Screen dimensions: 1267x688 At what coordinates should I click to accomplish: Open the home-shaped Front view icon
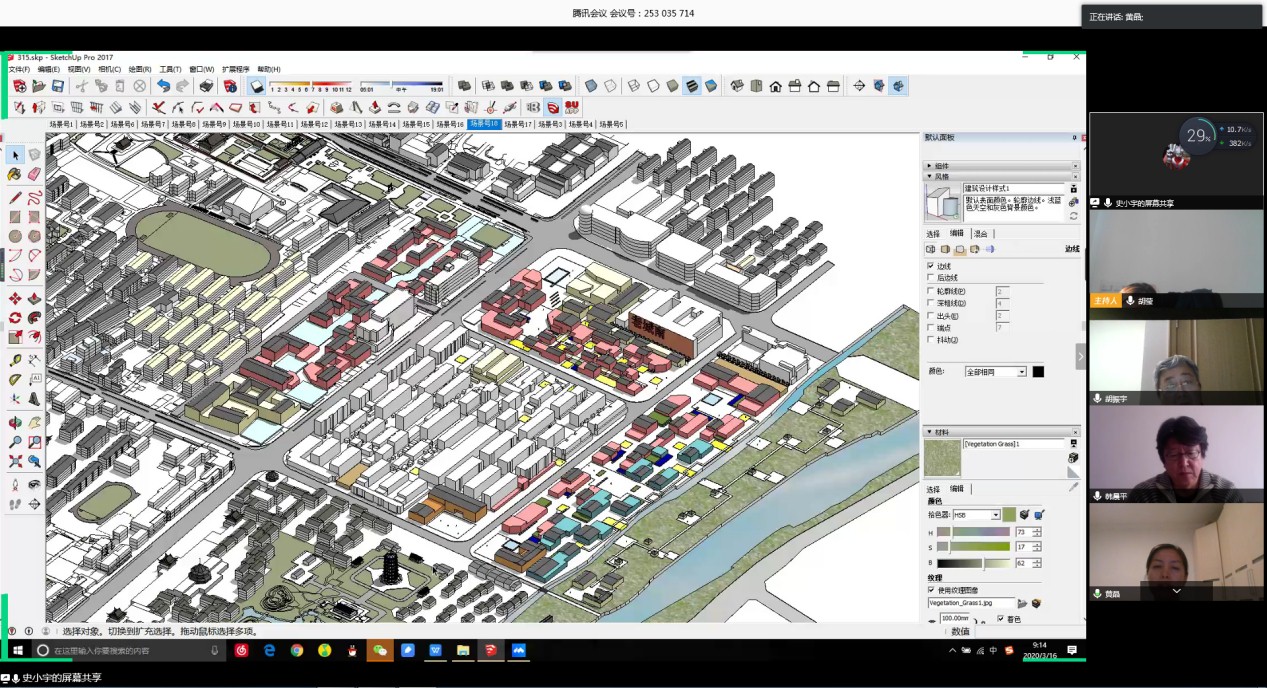(775, 86)
